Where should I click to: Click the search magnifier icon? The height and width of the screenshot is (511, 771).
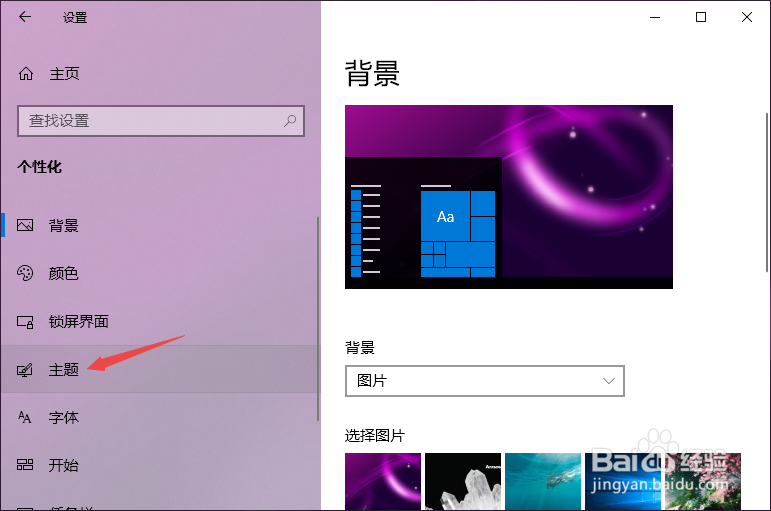[290, 120]
